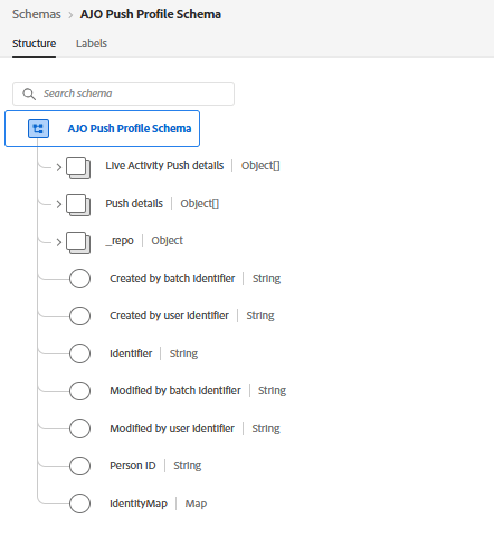
Task: Select the Identifier field label
Action: click(x=131, y=353)
